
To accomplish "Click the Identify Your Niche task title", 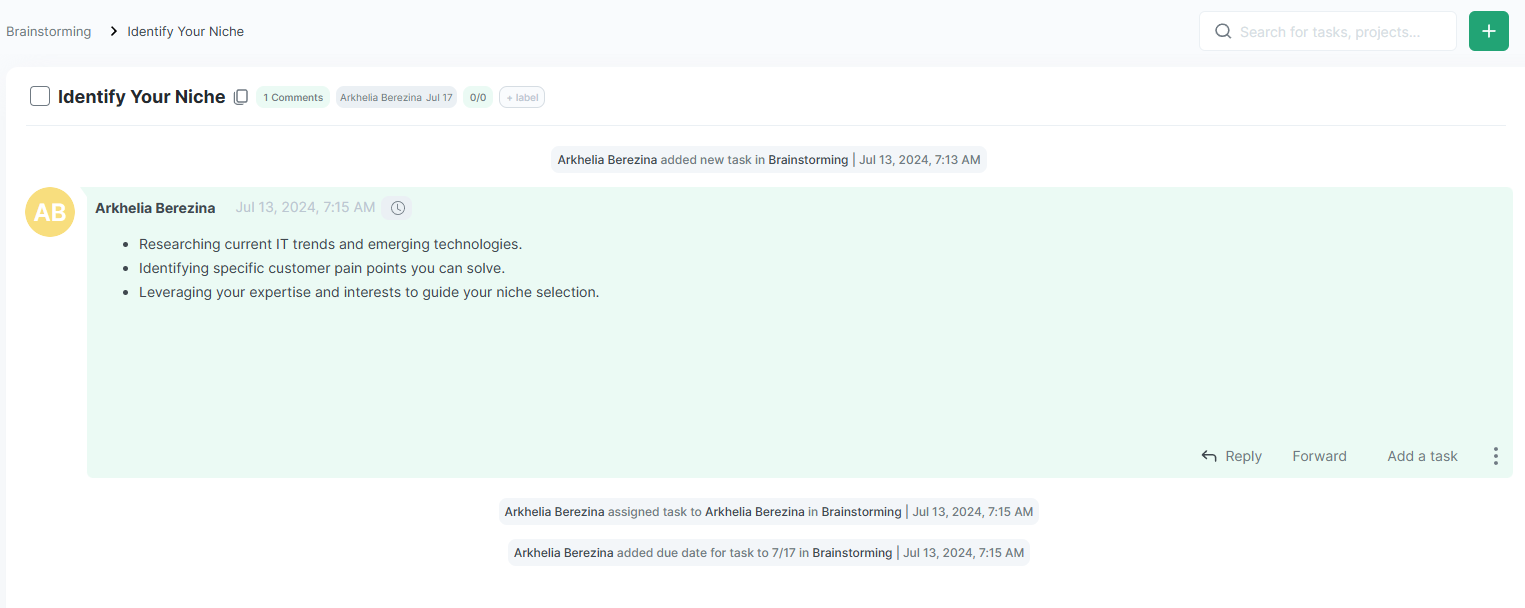I will (141, 97).
